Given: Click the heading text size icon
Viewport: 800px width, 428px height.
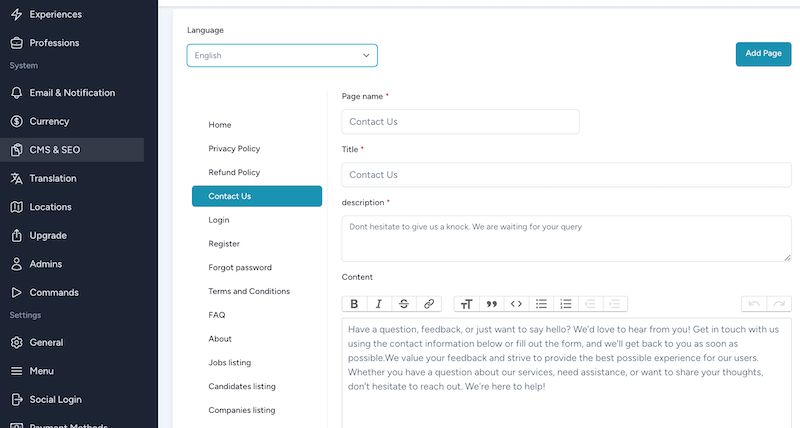Looking at the screenshot, I should (x=466, y=304).
